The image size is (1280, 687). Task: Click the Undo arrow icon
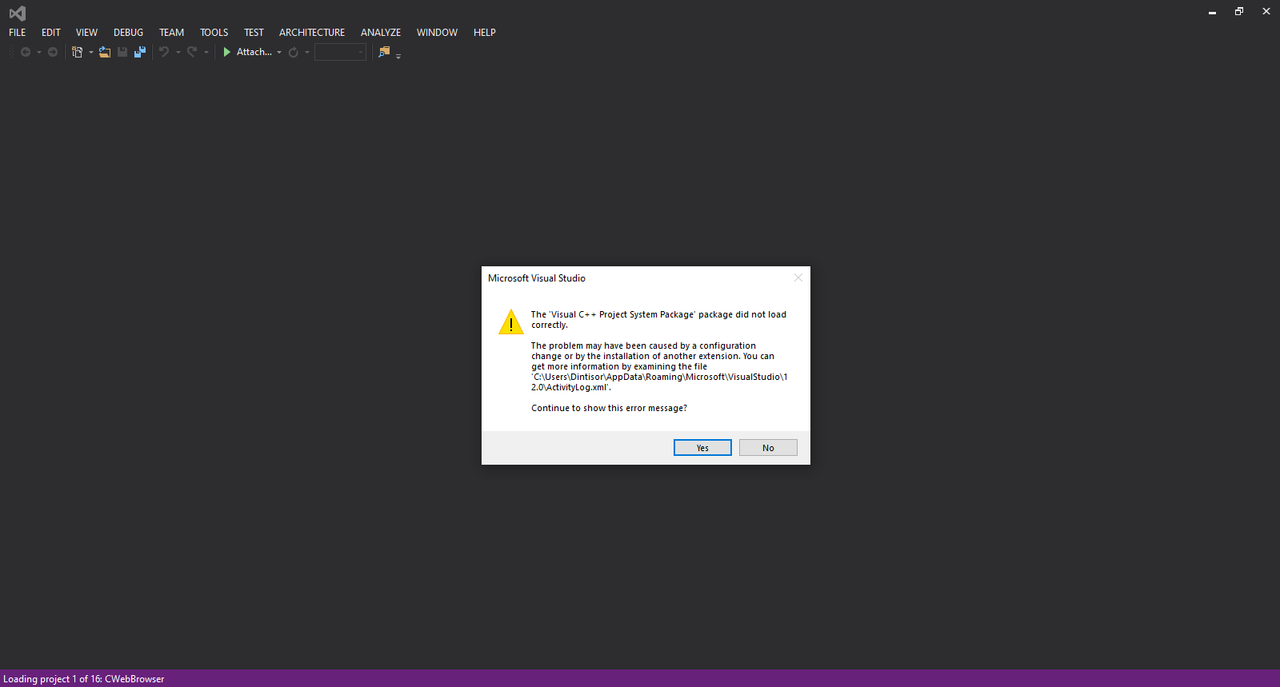(164, 52)
